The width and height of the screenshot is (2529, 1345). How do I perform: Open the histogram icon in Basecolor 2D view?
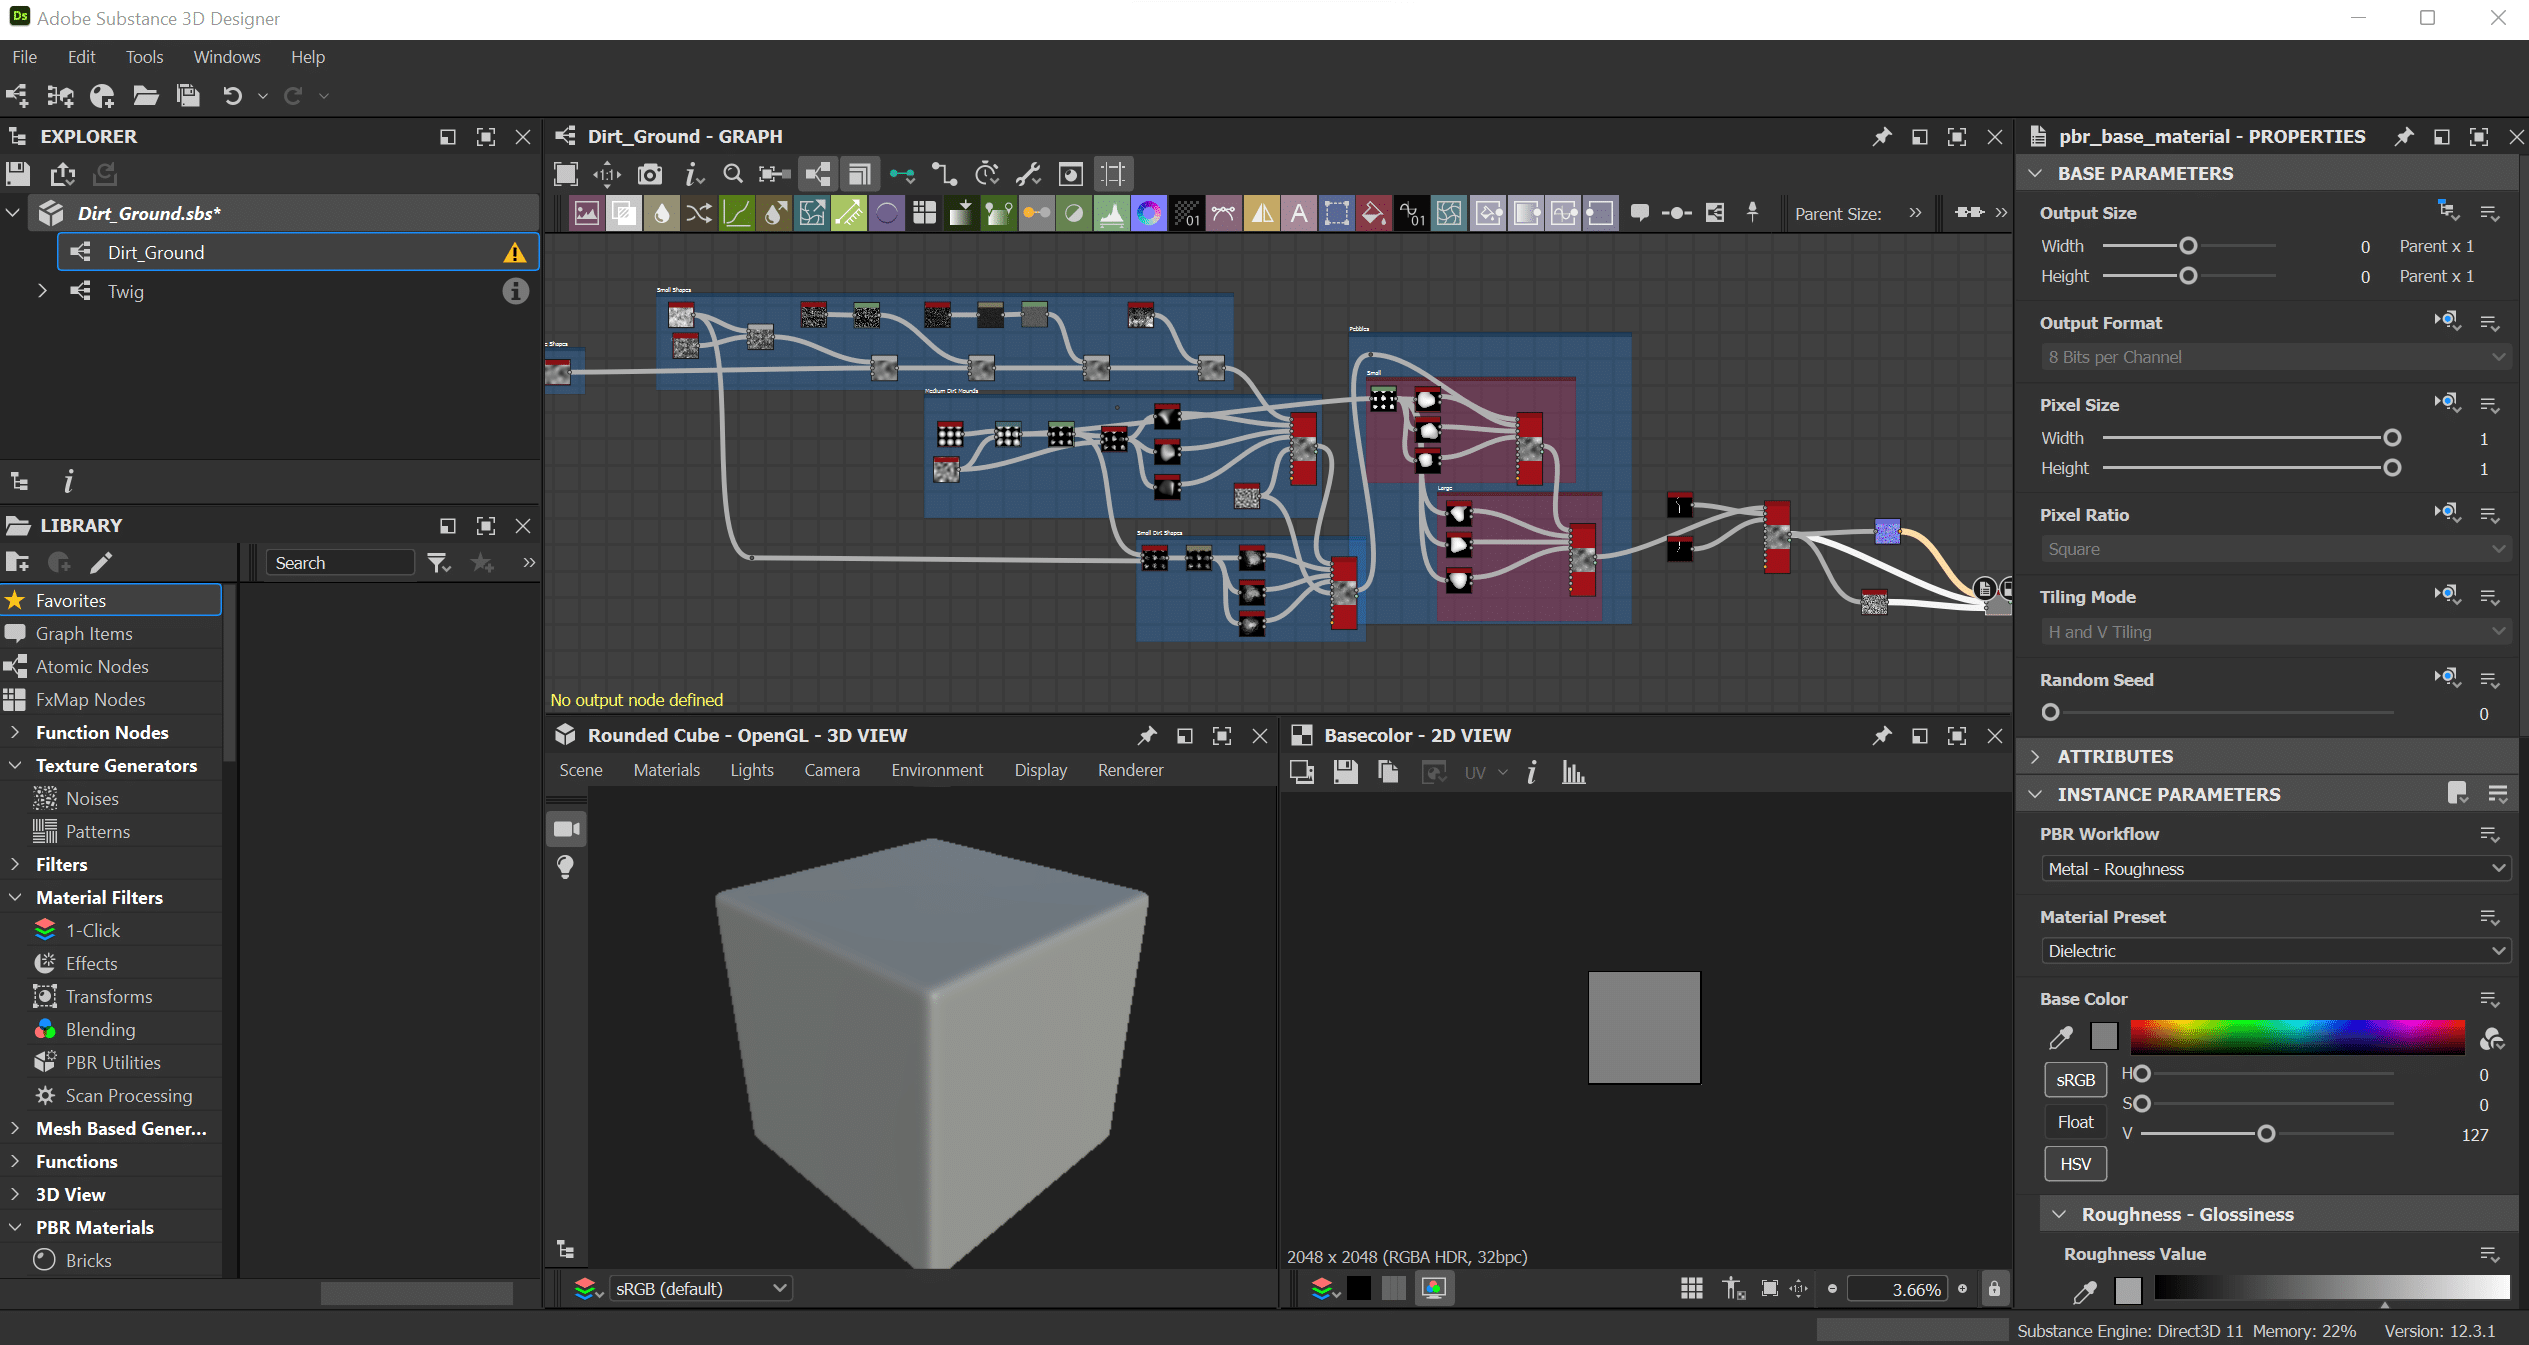tap(1573, 772)
